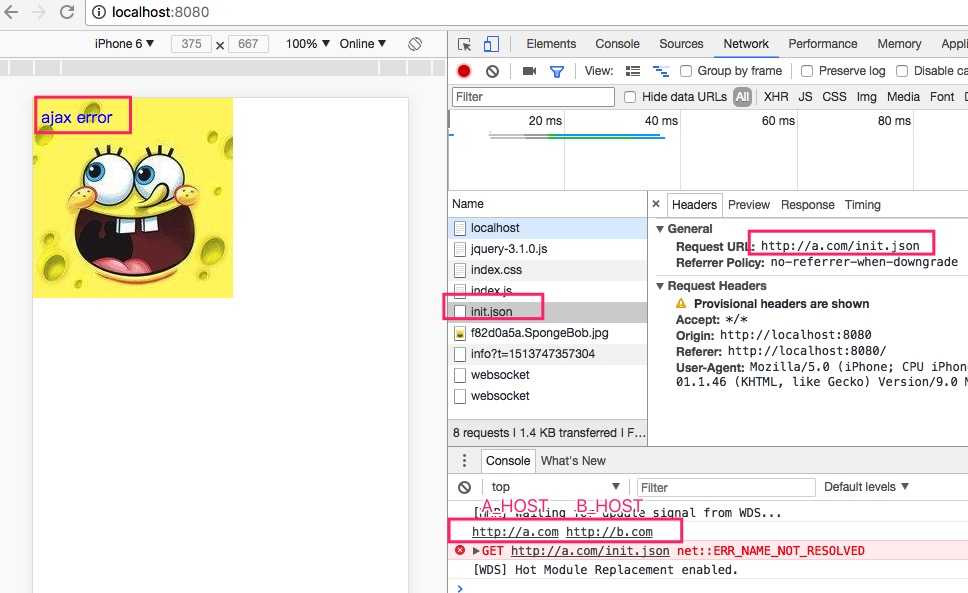Click the capture screenshots camera icon

pyautogui.click(x=529, y=71)
